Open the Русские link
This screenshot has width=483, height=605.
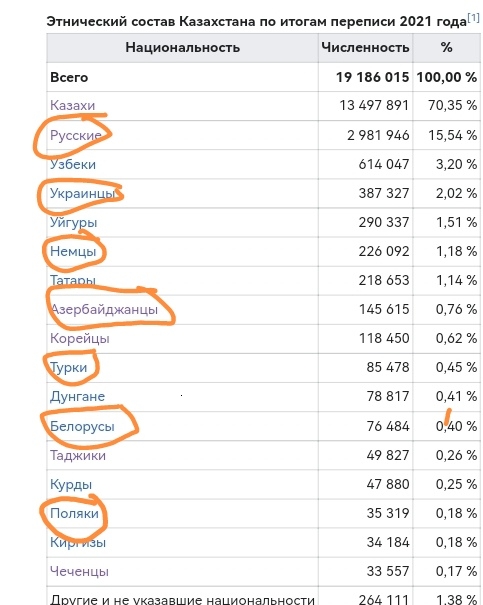point(76,135)
